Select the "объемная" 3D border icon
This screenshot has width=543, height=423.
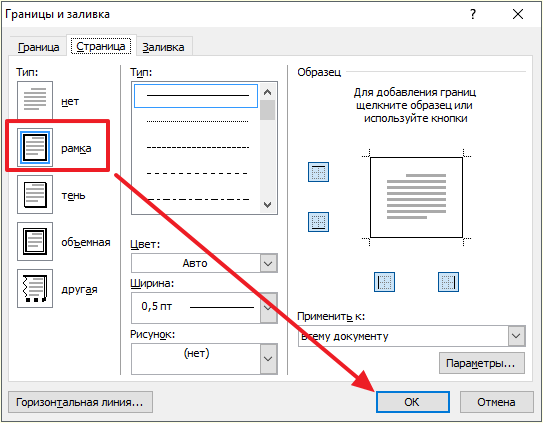point(35,241)
